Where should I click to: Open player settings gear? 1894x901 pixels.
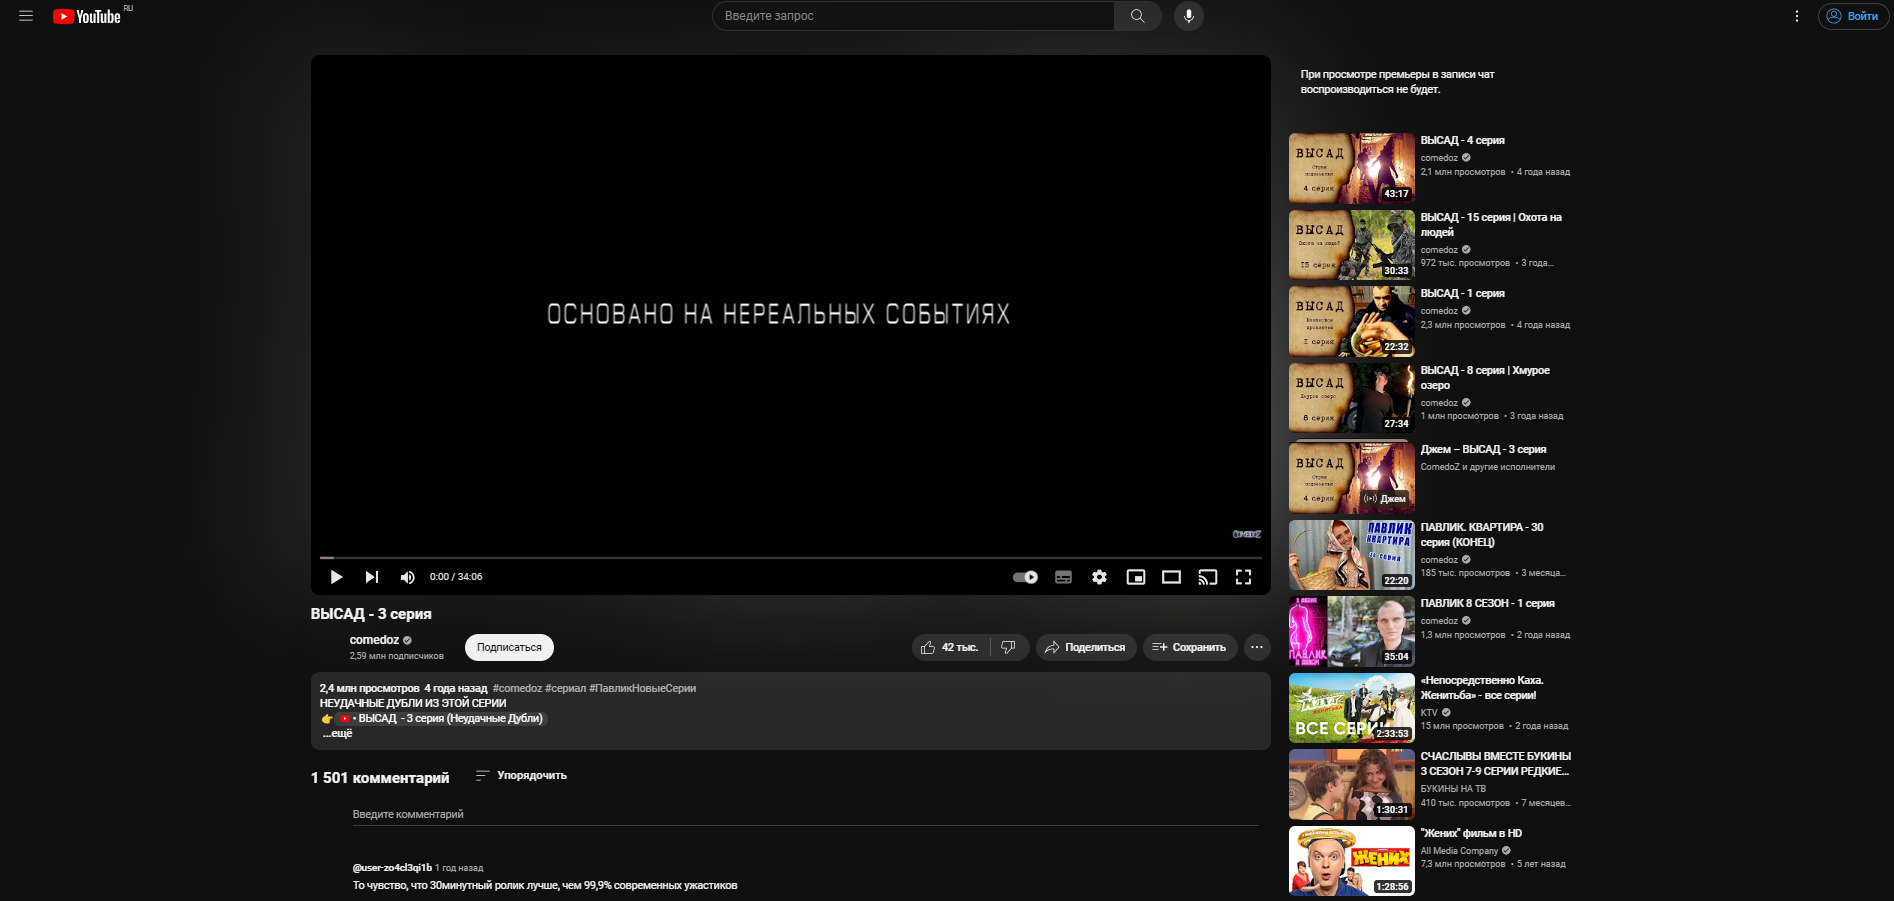click(x=1099, y=577)
